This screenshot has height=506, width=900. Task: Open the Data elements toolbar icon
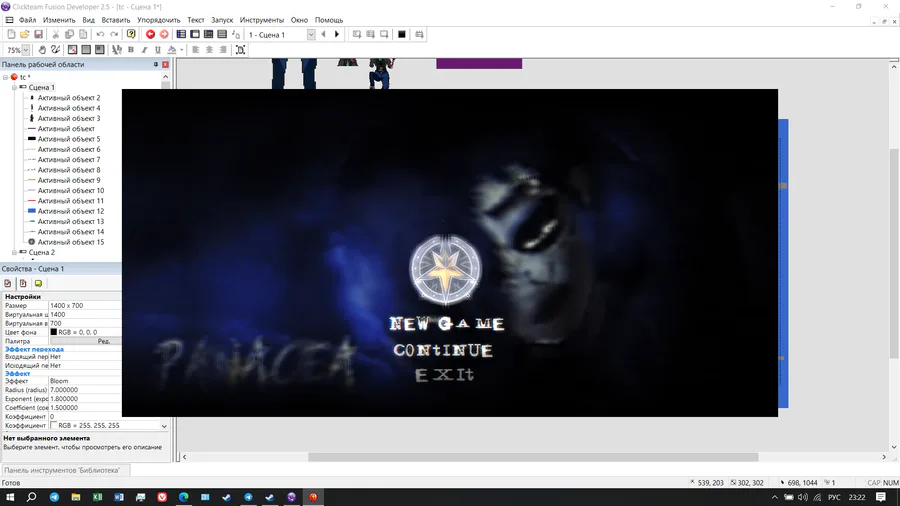236,34
